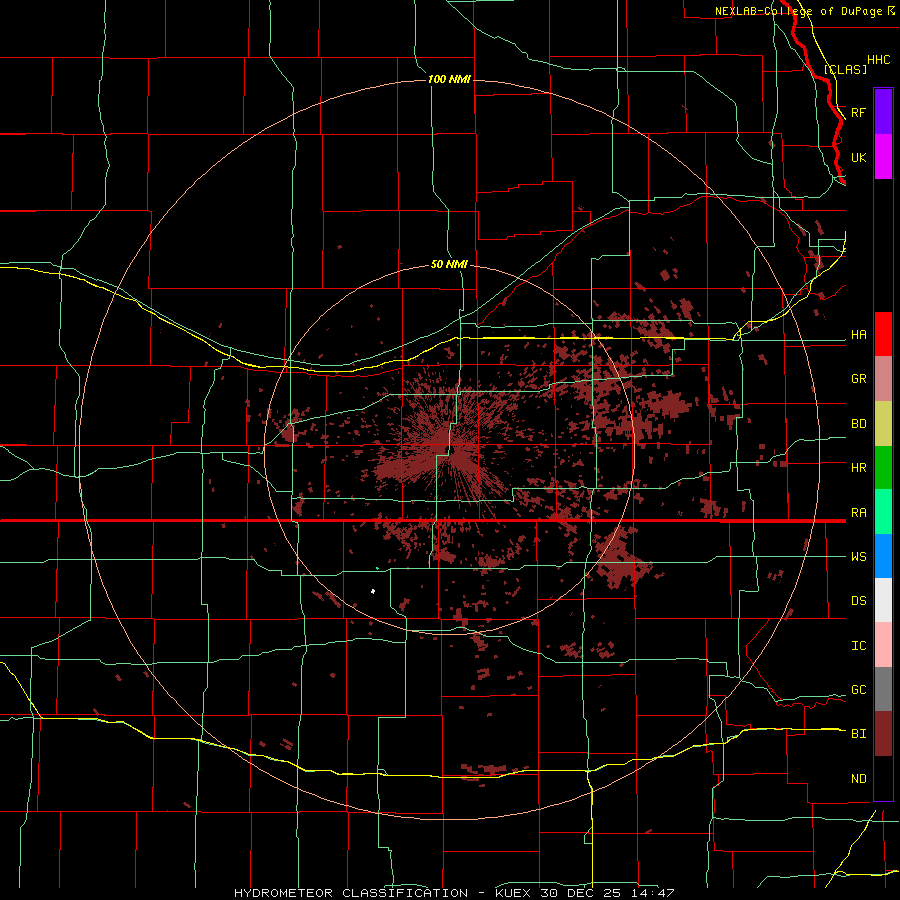
Task: Select the WS blue legend swatch
Action: 883,556
